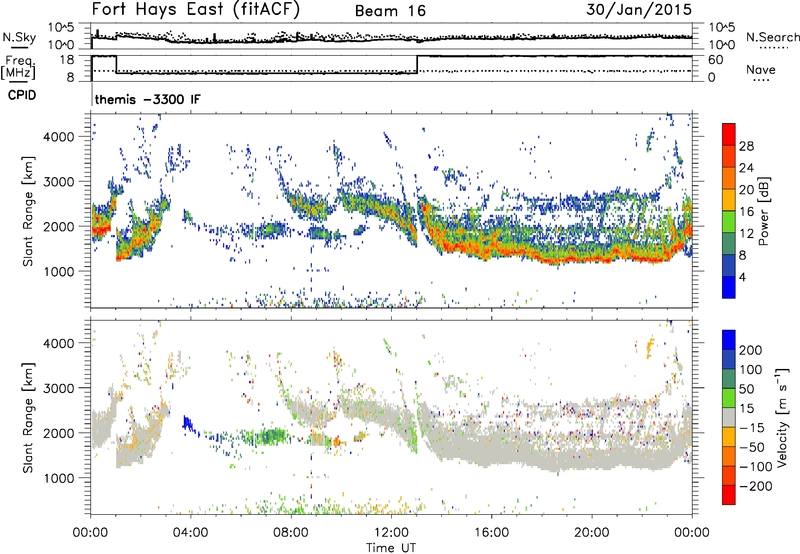Click the frequency step-up line near 13:00

coord(417,64)
